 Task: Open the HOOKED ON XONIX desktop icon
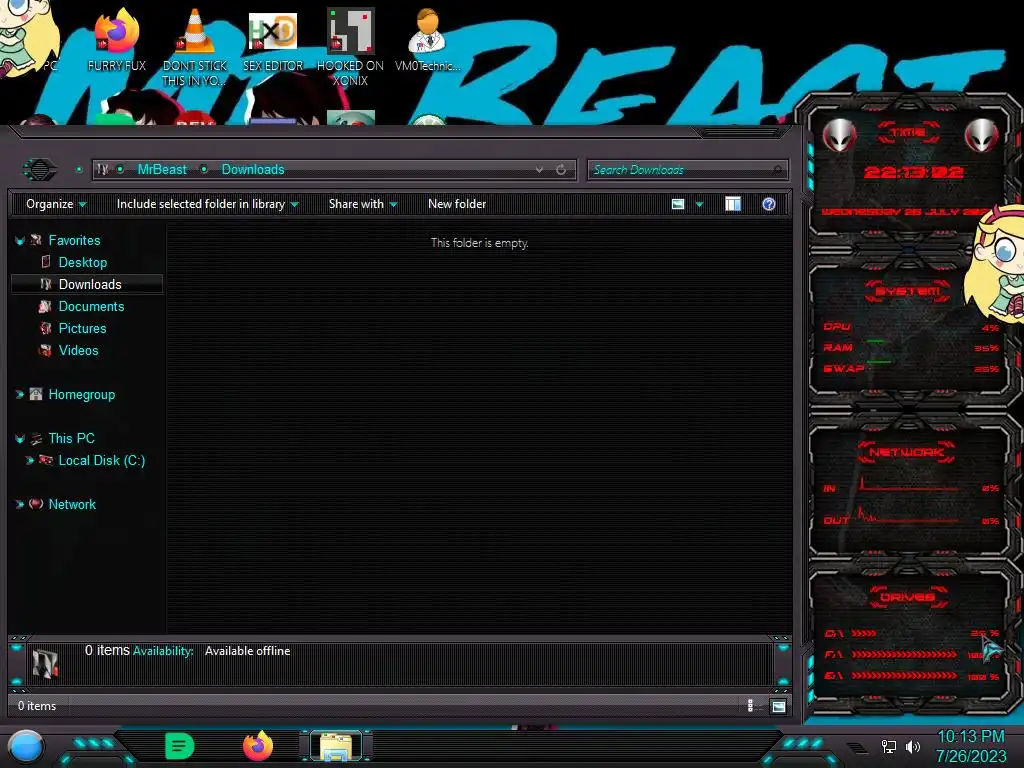click(350, 47)
